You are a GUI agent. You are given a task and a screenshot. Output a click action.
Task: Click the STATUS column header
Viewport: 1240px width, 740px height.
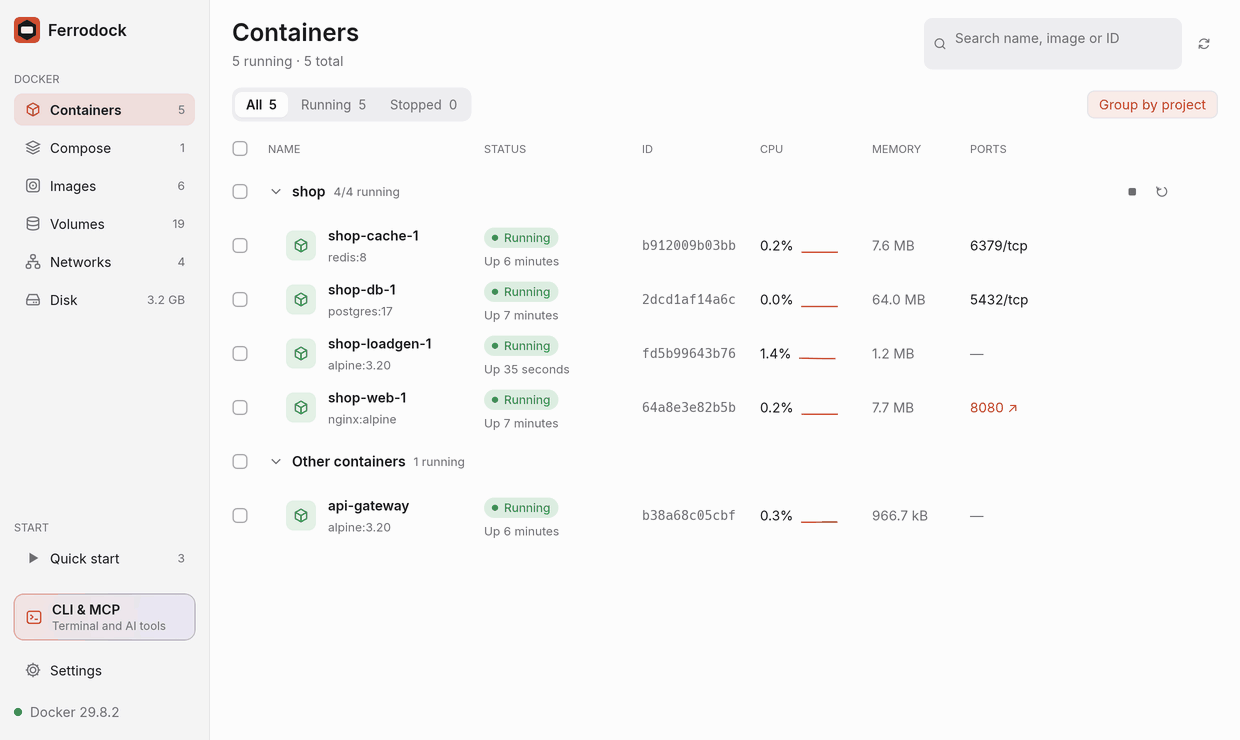[505, 149]
